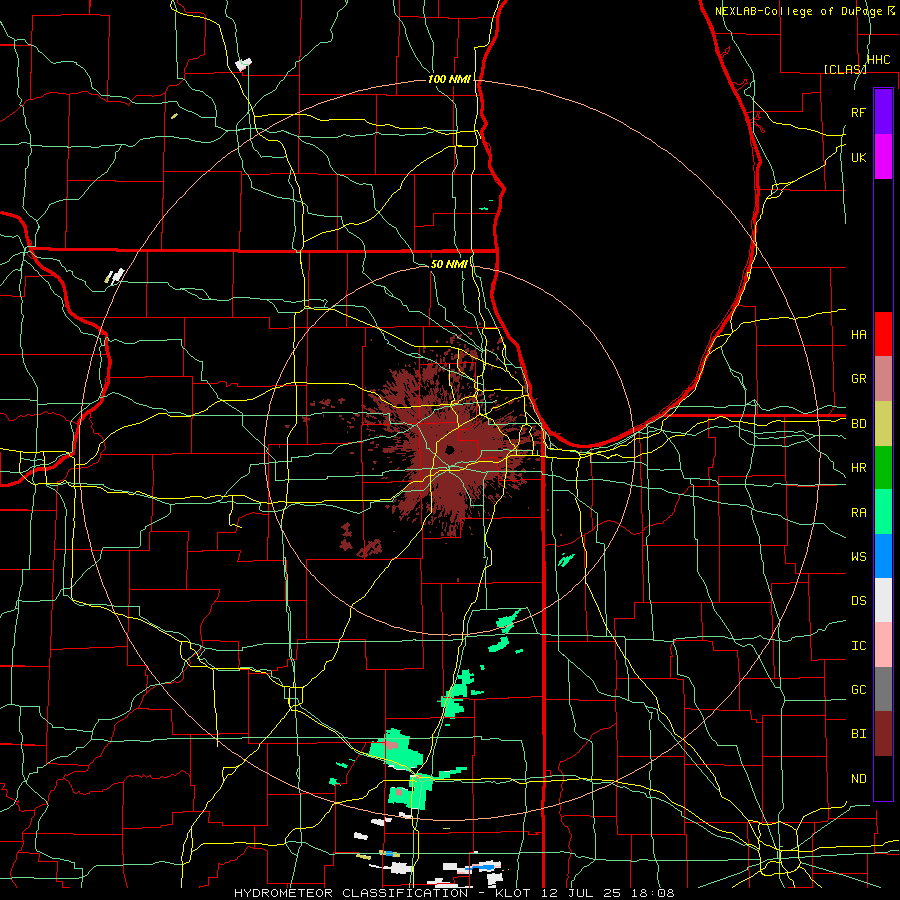Click the light pink IC legend swatch
This screenshot has width=900, height=900.
point(883,645)
